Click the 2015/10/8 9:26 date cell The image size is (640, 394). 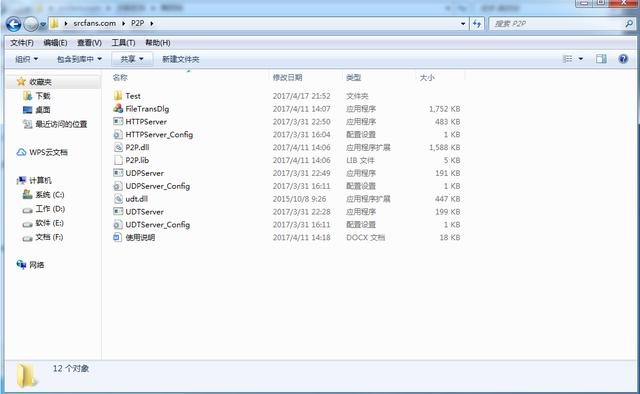[x=299, y=199]
